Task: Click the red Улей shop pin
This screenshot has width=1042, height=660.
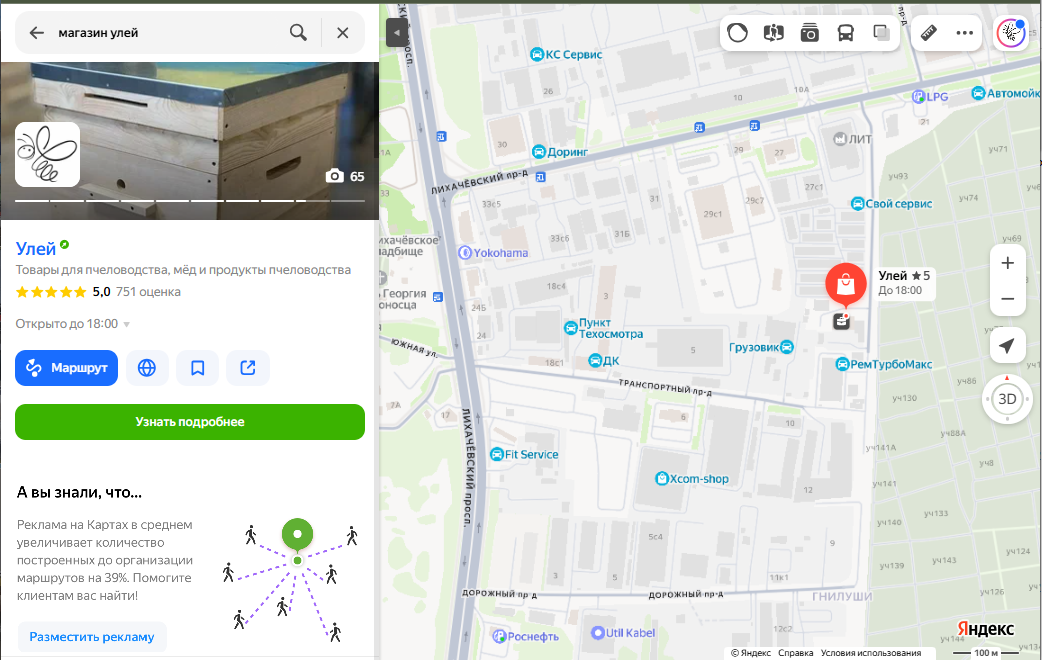Action: (845, 284)
